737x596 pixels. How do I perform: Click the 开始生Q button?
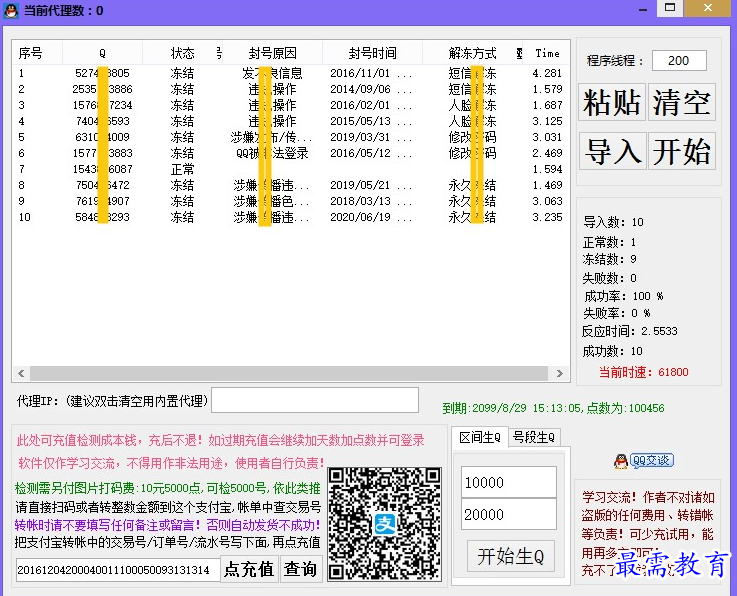click(511, 556)
